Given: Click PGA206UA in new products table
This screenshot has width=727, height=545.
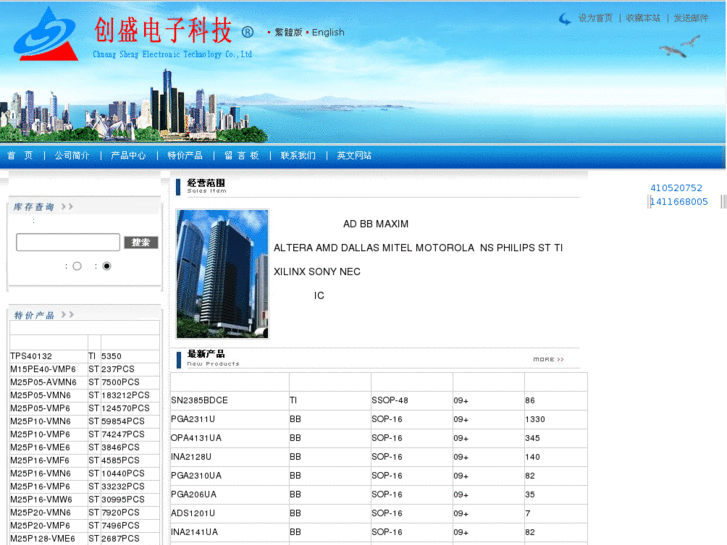Looking at the screenshot, I should click(x=193, y=494).
